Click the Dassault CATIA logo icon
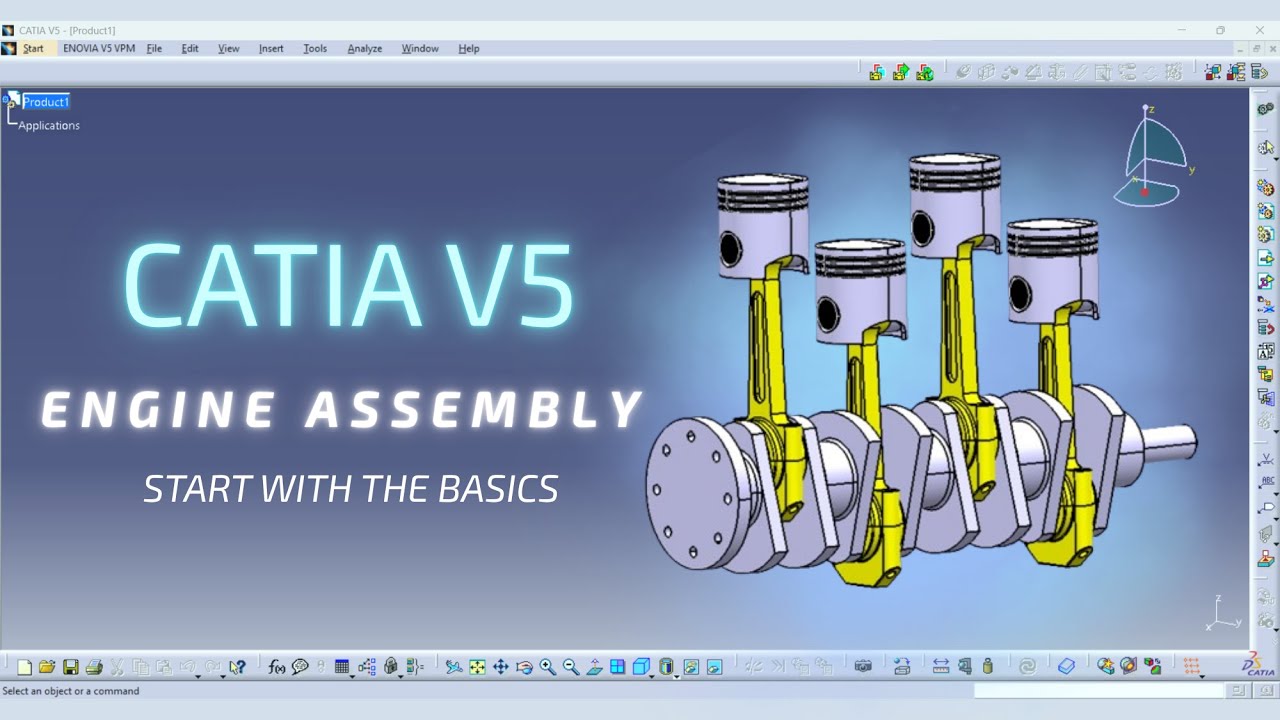 pyautogui.click(x=1258, y=666)
